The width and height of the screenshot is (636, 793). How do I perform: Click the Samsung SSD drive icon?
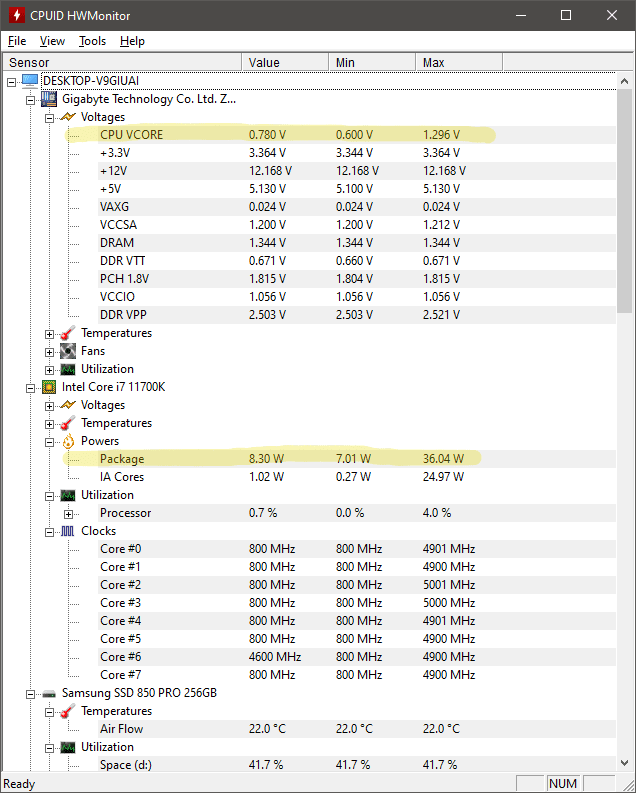coord(49,694)
